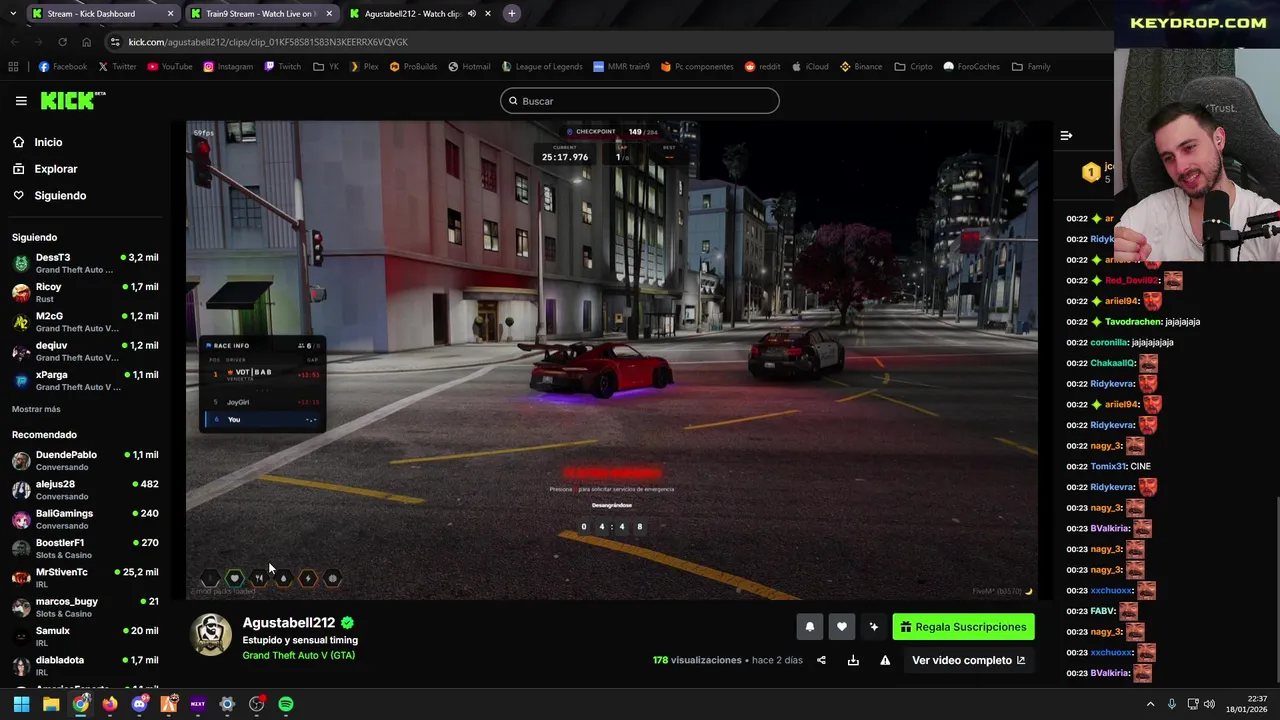Go to Inicio in sidebar

point(38,142)
